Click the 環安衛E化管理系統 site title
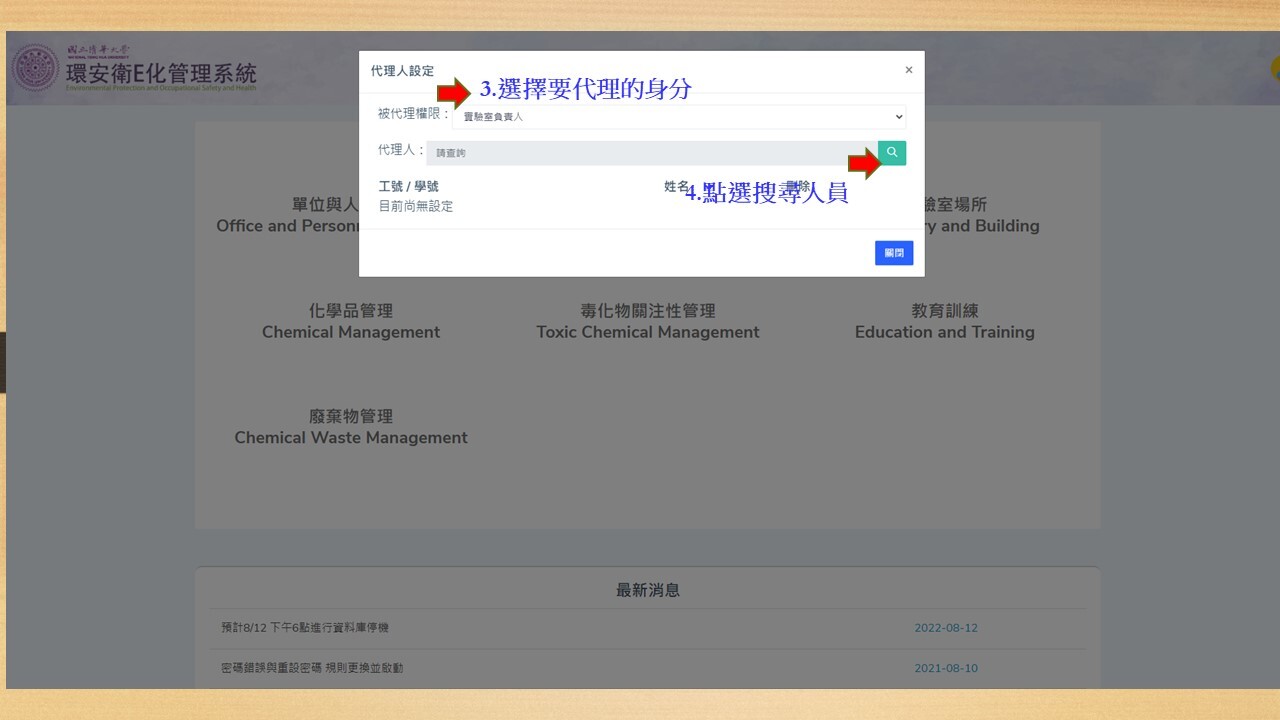1280x720 pixels. pos(160,73)
